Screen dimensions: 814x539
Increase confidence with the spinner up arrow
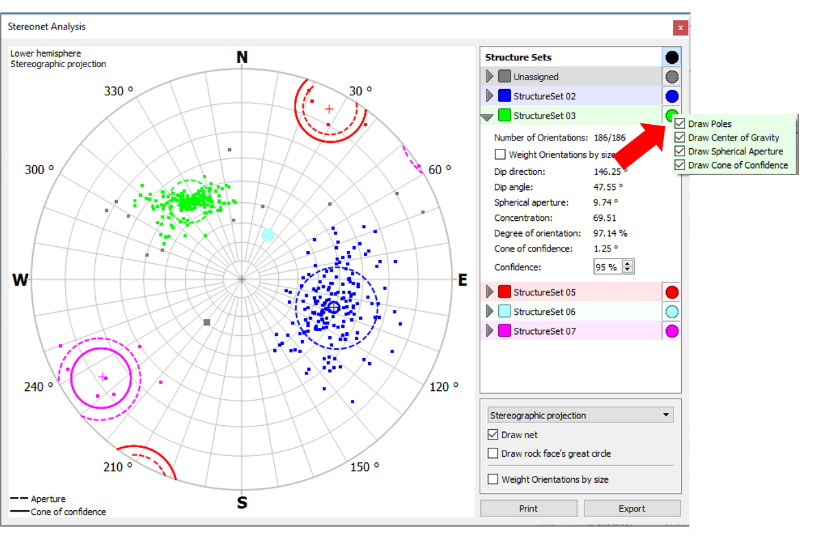pos(628,263)
